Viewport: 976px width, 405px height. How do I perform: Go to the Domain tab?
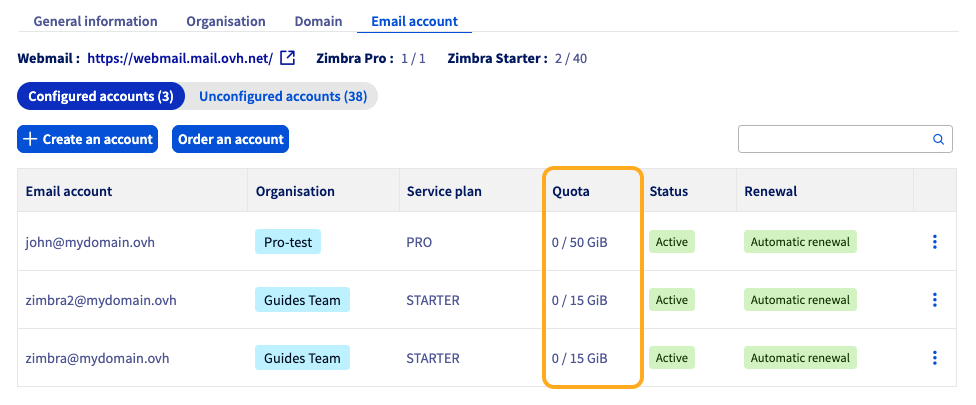[x=318, y=21]
